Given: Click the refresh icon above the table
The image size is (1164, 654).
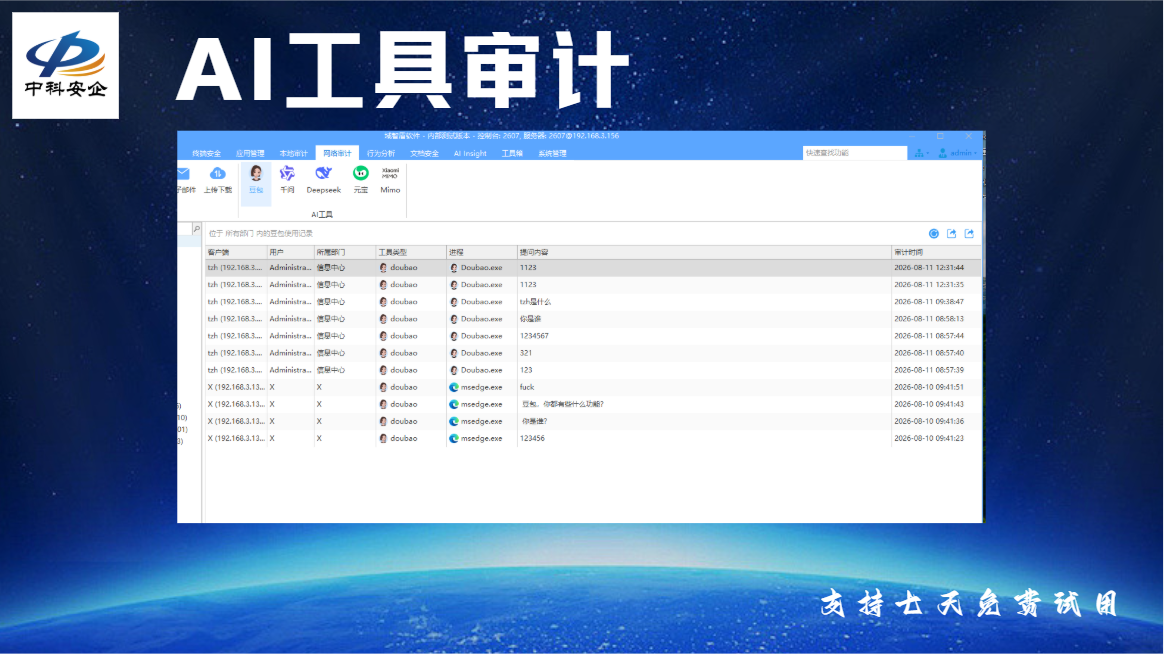Looking at the screenshot, I should tap(934, 234).
